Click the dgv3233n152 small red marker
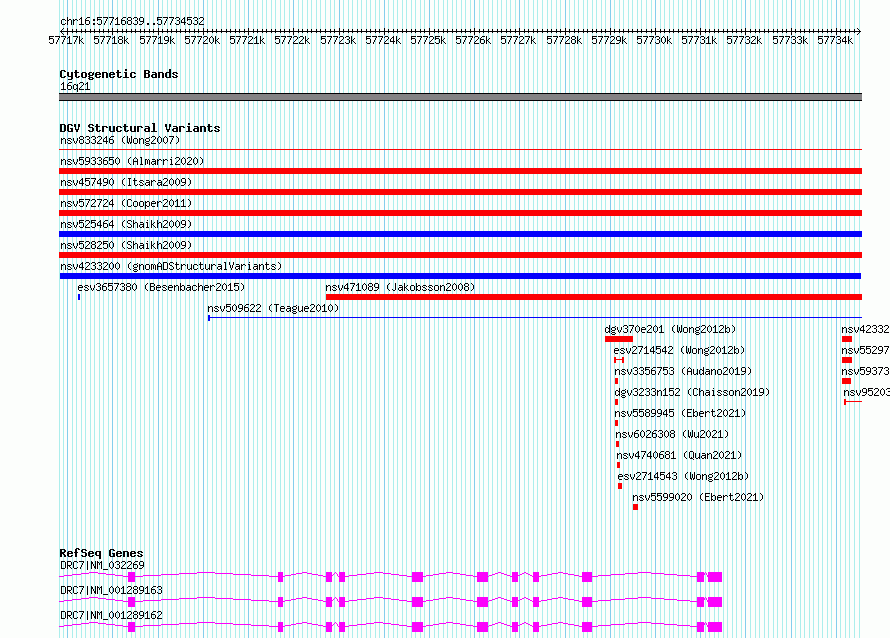The height and width of the screenshot is (638, 890). click(616, 402)
